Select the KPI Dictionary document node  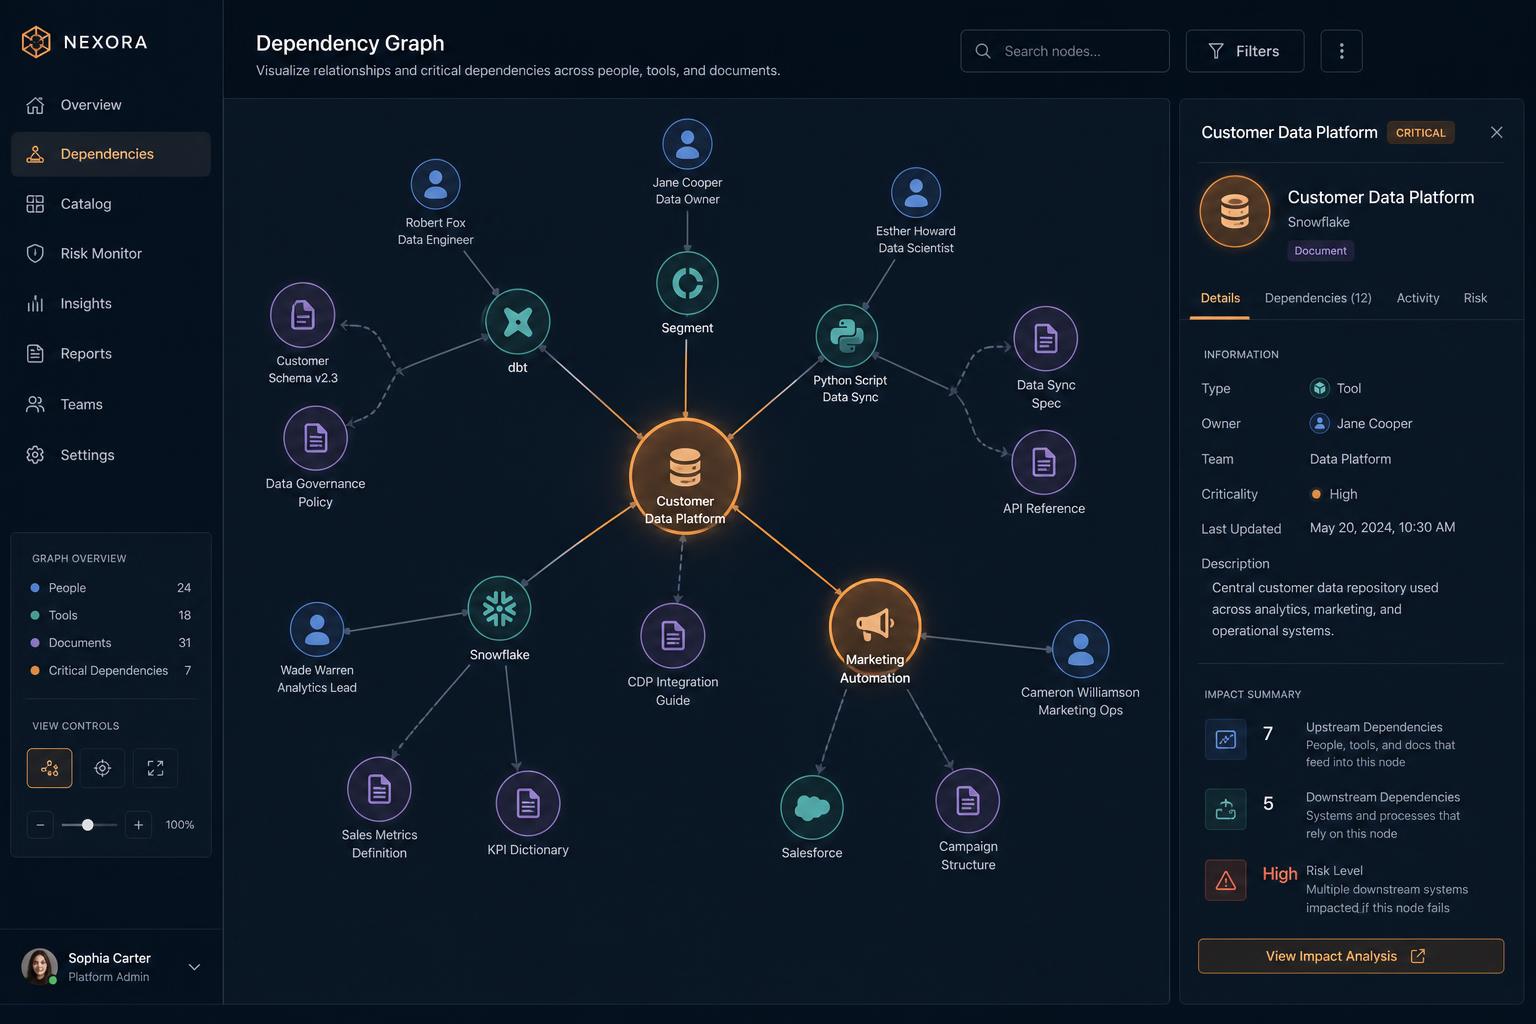528,803
